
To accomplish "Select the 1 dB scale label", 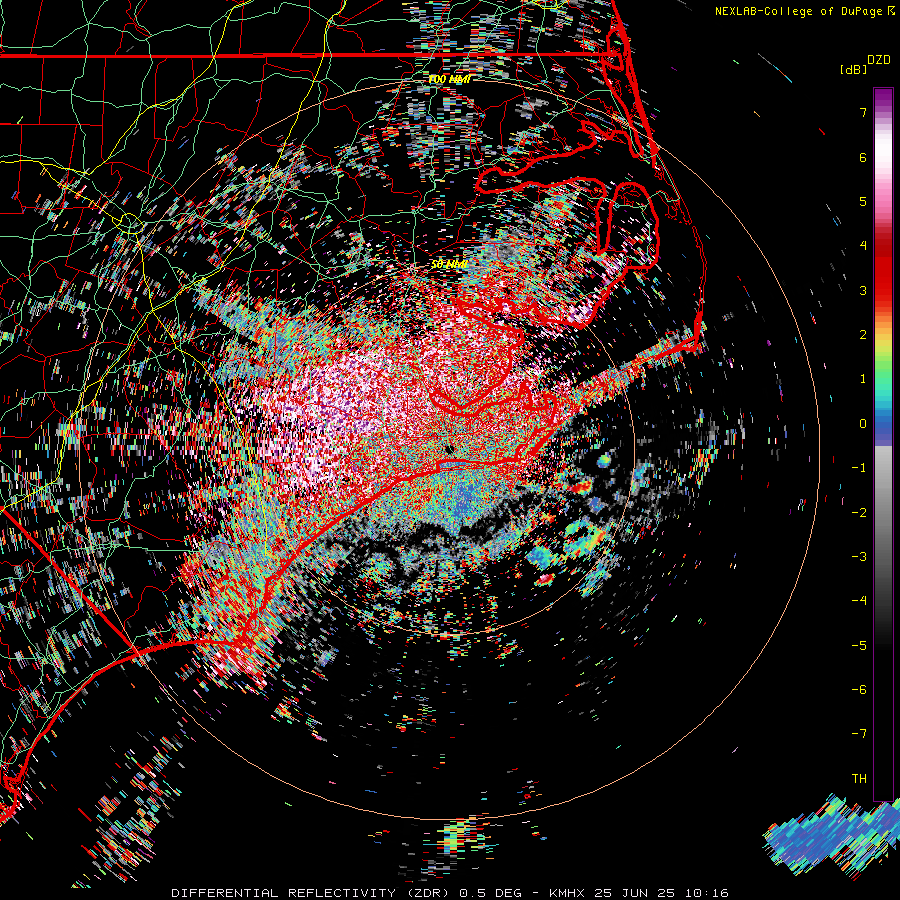I will coord(863,379).
